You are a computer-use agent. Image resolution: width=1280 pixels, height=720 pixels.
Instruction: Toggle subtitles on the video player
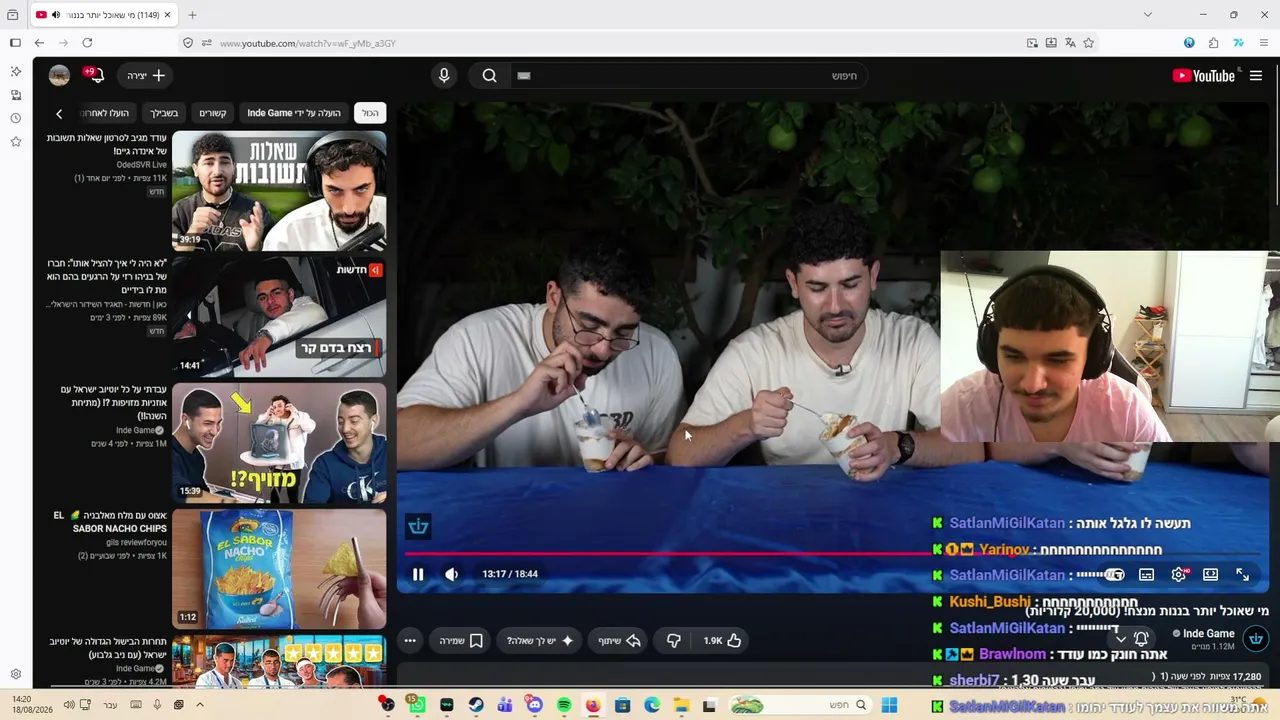point(1146,575)
